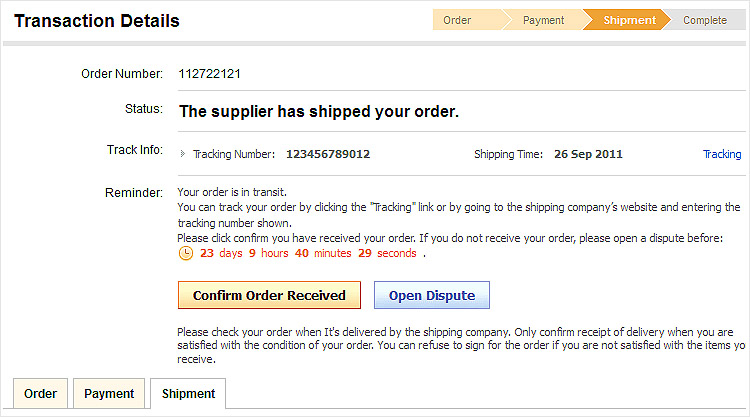Click the Order progress step
Screen dimensions: 750x417
pyautogui.click(x=457, y=20)
